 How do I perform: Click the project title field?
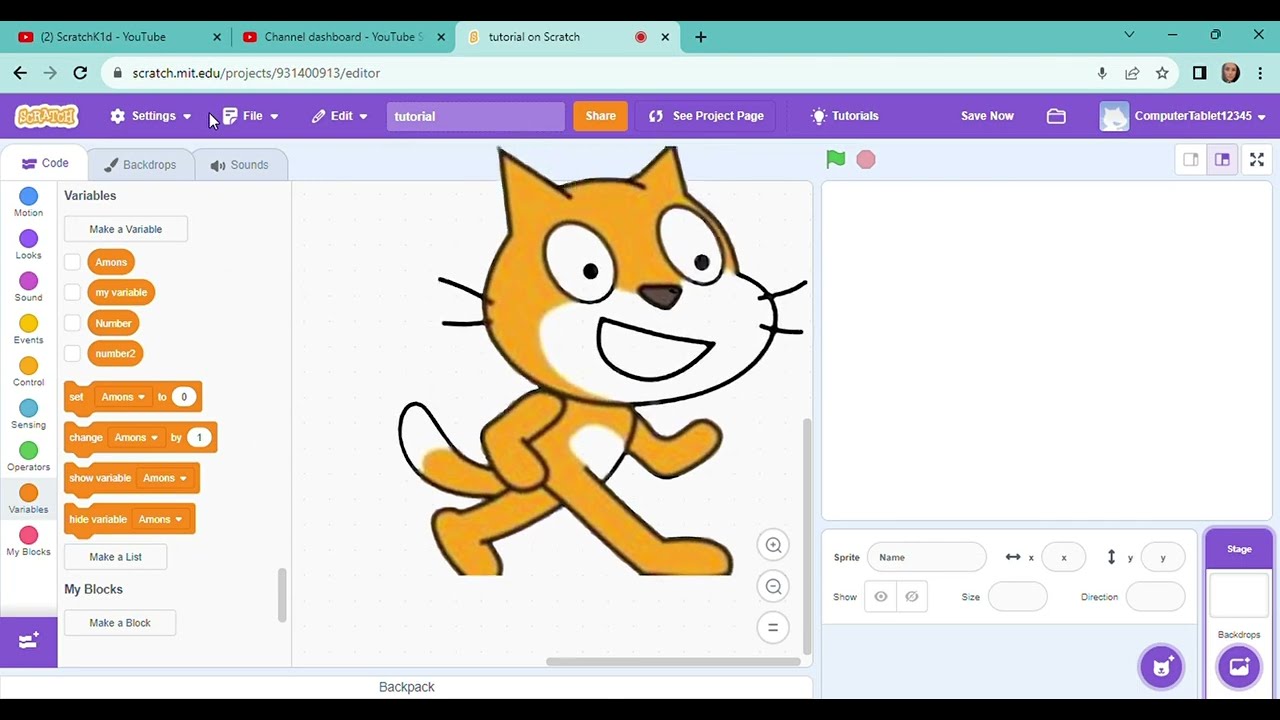click(475, 116)
